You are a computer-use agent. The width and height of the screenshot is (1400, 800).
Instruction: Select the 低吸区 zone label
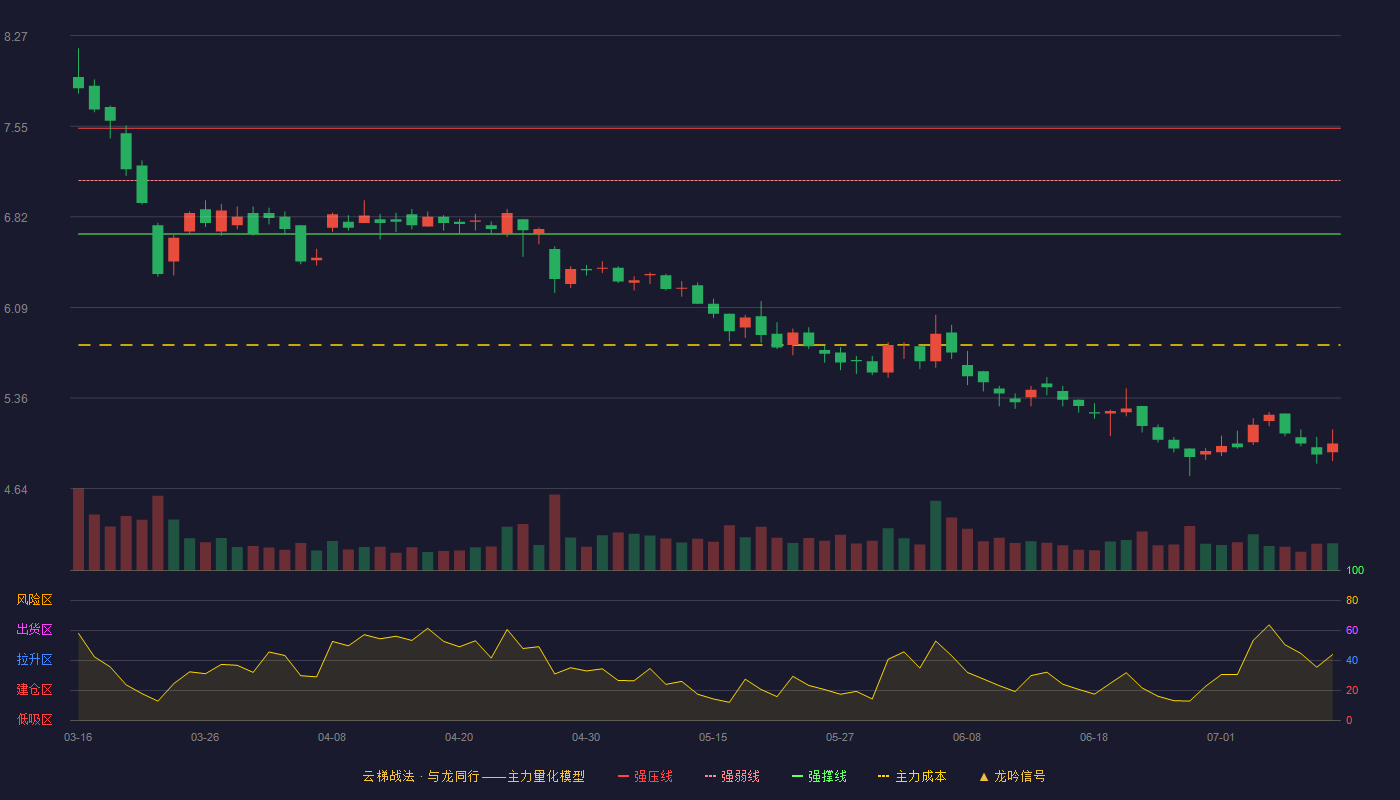(x=34, y=719)
